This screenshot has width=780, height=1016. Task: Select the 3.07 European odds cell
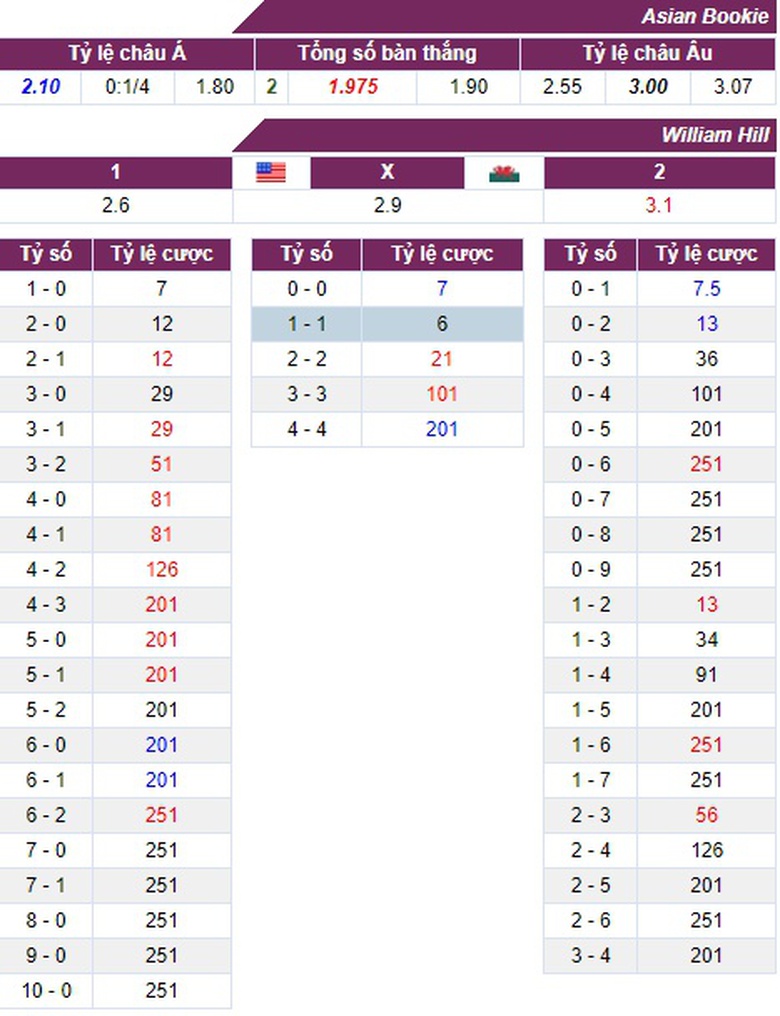point(733,87)
